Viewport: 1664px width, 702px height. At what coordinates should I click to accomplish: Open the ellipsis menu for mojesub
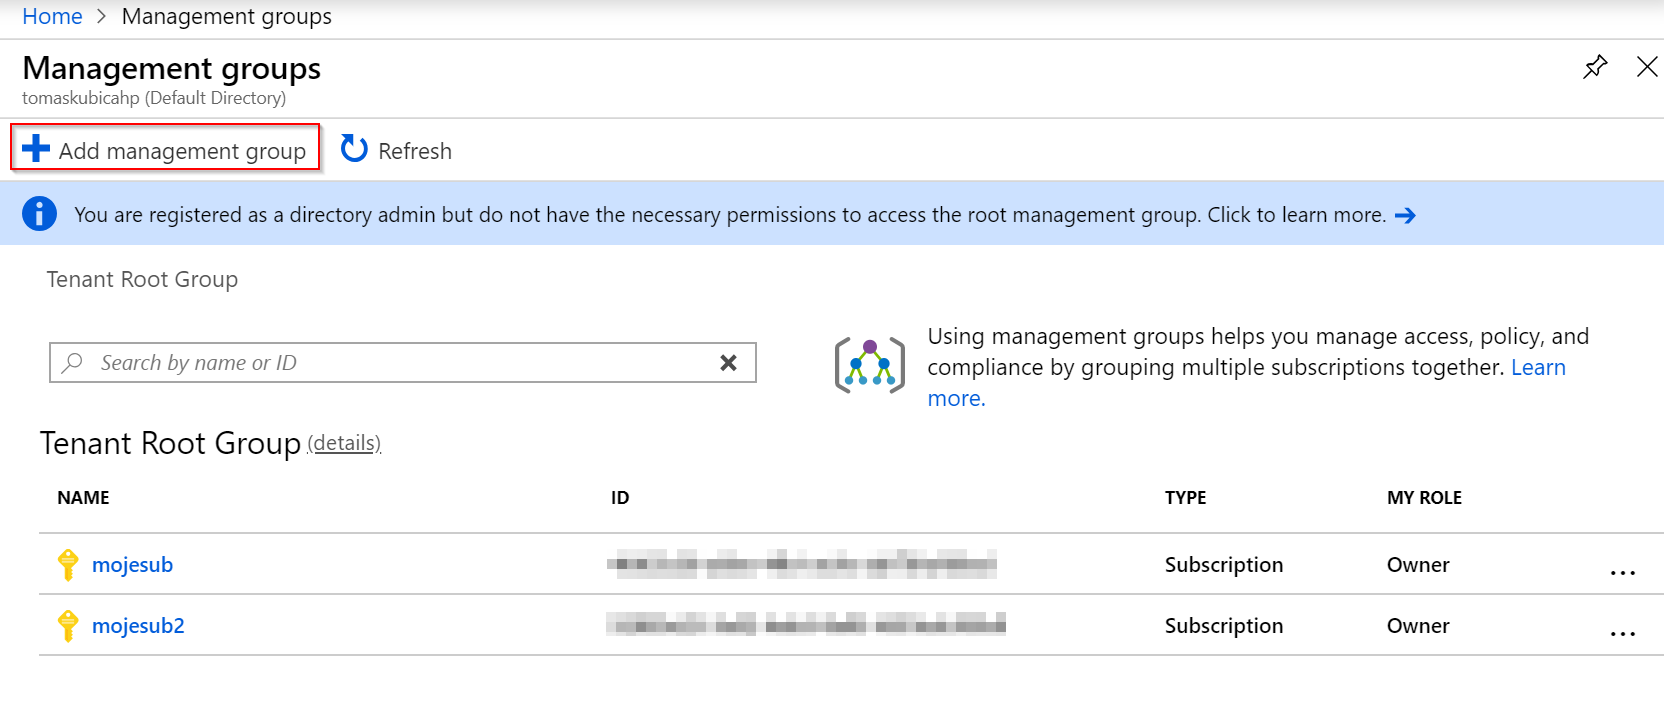[1622, 573]
